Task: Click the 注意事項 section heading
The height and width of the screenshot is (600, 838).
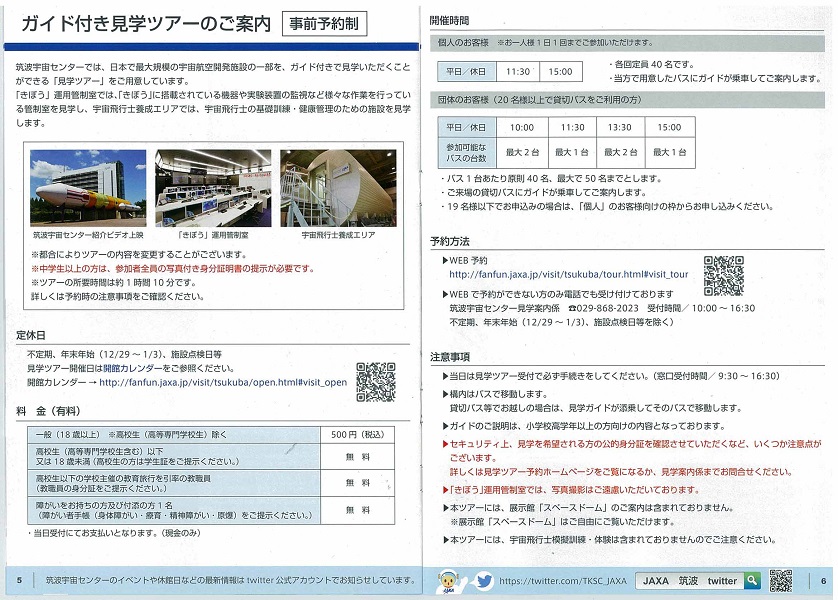Action: (x=449, y=357)
